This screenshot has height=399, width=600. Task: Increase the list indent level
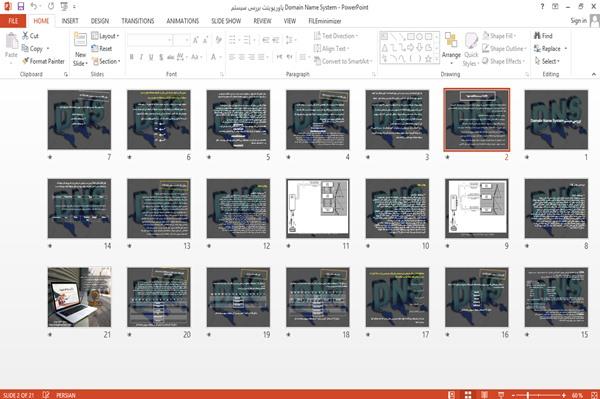coord(276,40)
